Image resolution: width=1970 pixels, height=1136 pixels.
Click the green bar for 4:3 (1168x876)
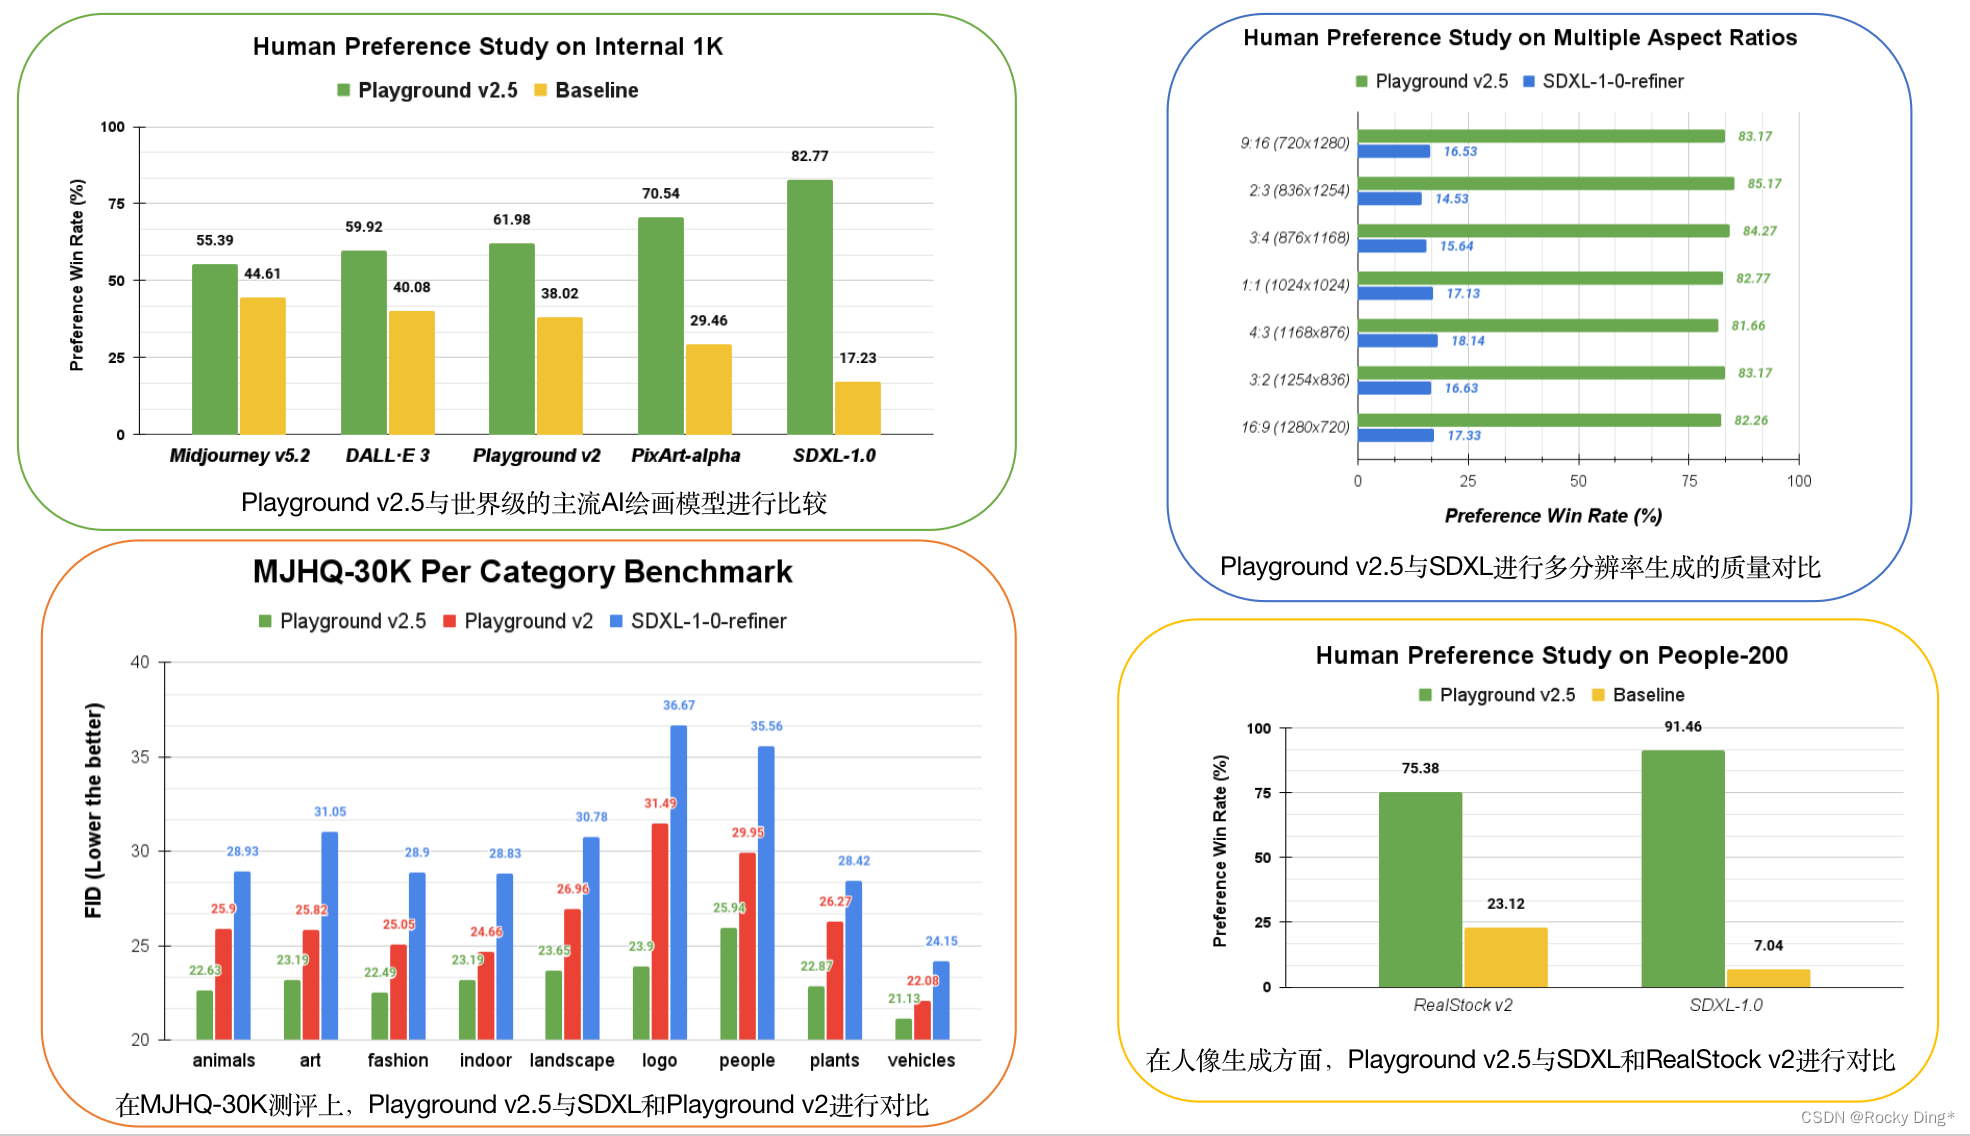1538,325
